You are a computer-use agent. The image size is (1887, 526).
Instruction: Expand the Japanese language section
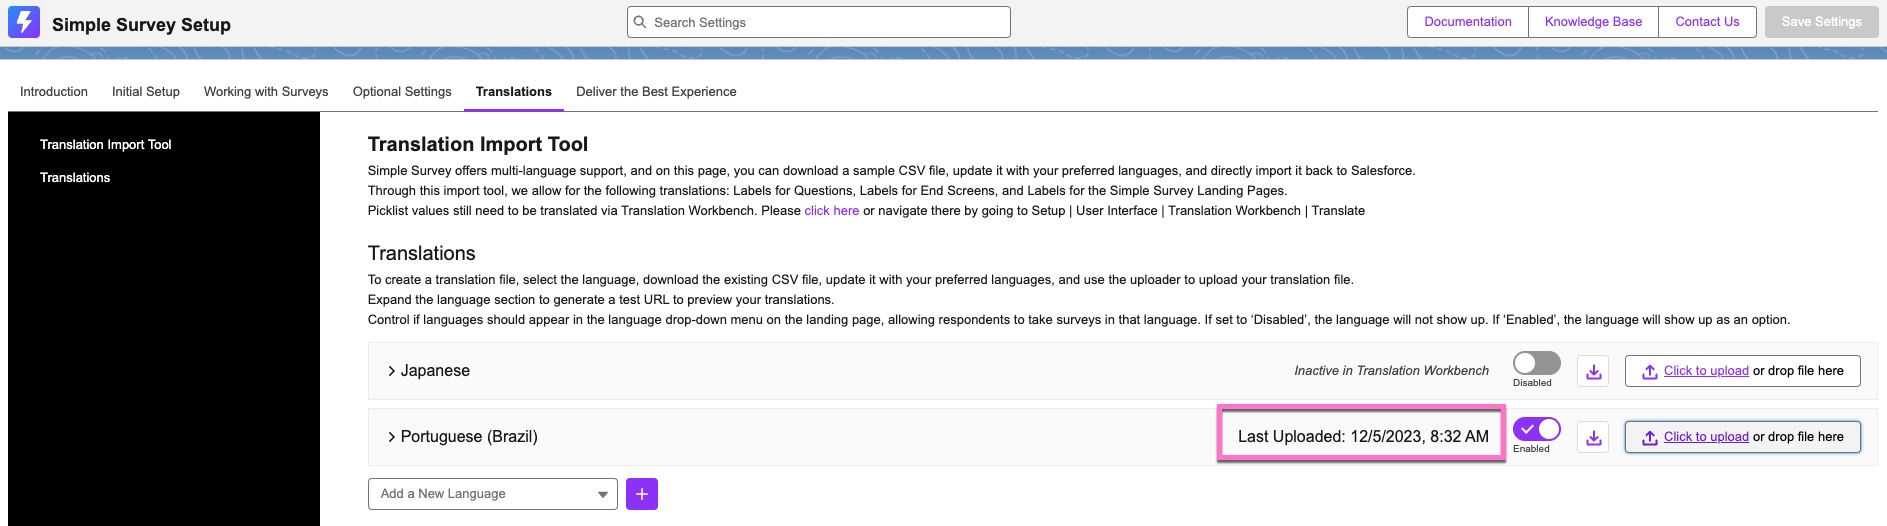click(x=391, y=371)
